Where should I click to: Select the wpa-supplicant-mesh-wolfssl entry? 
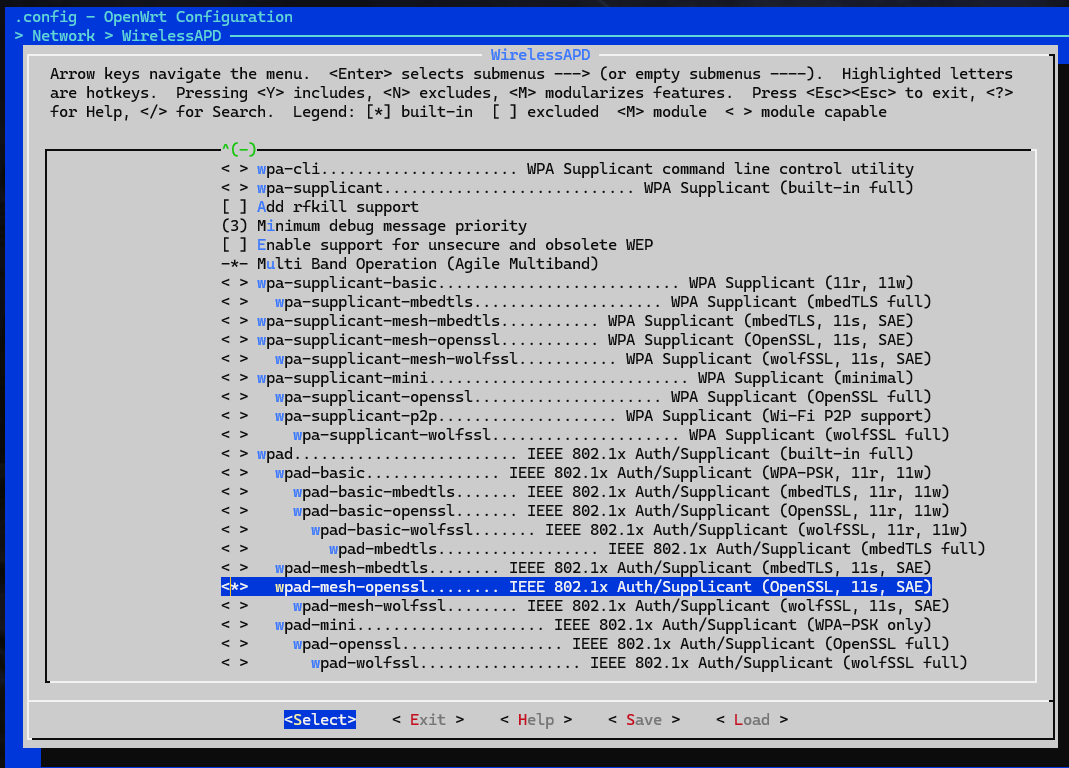tap(576, 359)
